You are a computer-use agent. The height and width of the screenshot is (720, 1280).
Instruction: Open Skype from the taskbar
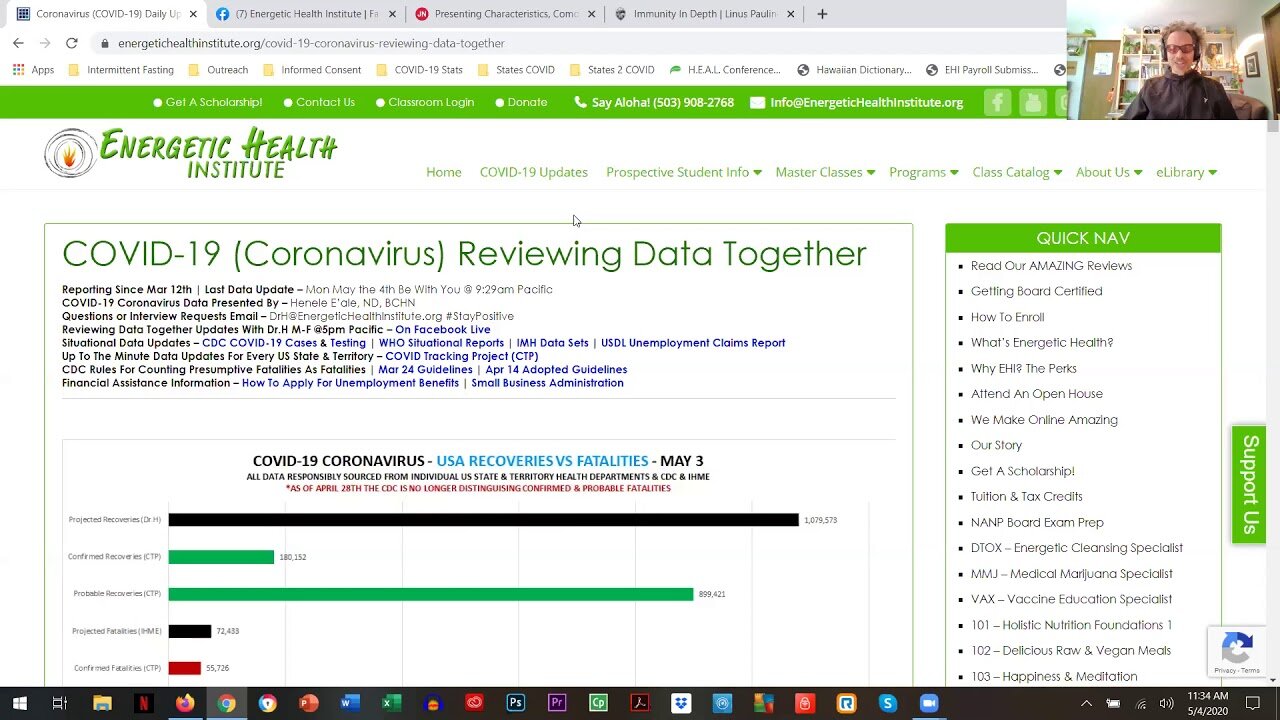(887, 703)
